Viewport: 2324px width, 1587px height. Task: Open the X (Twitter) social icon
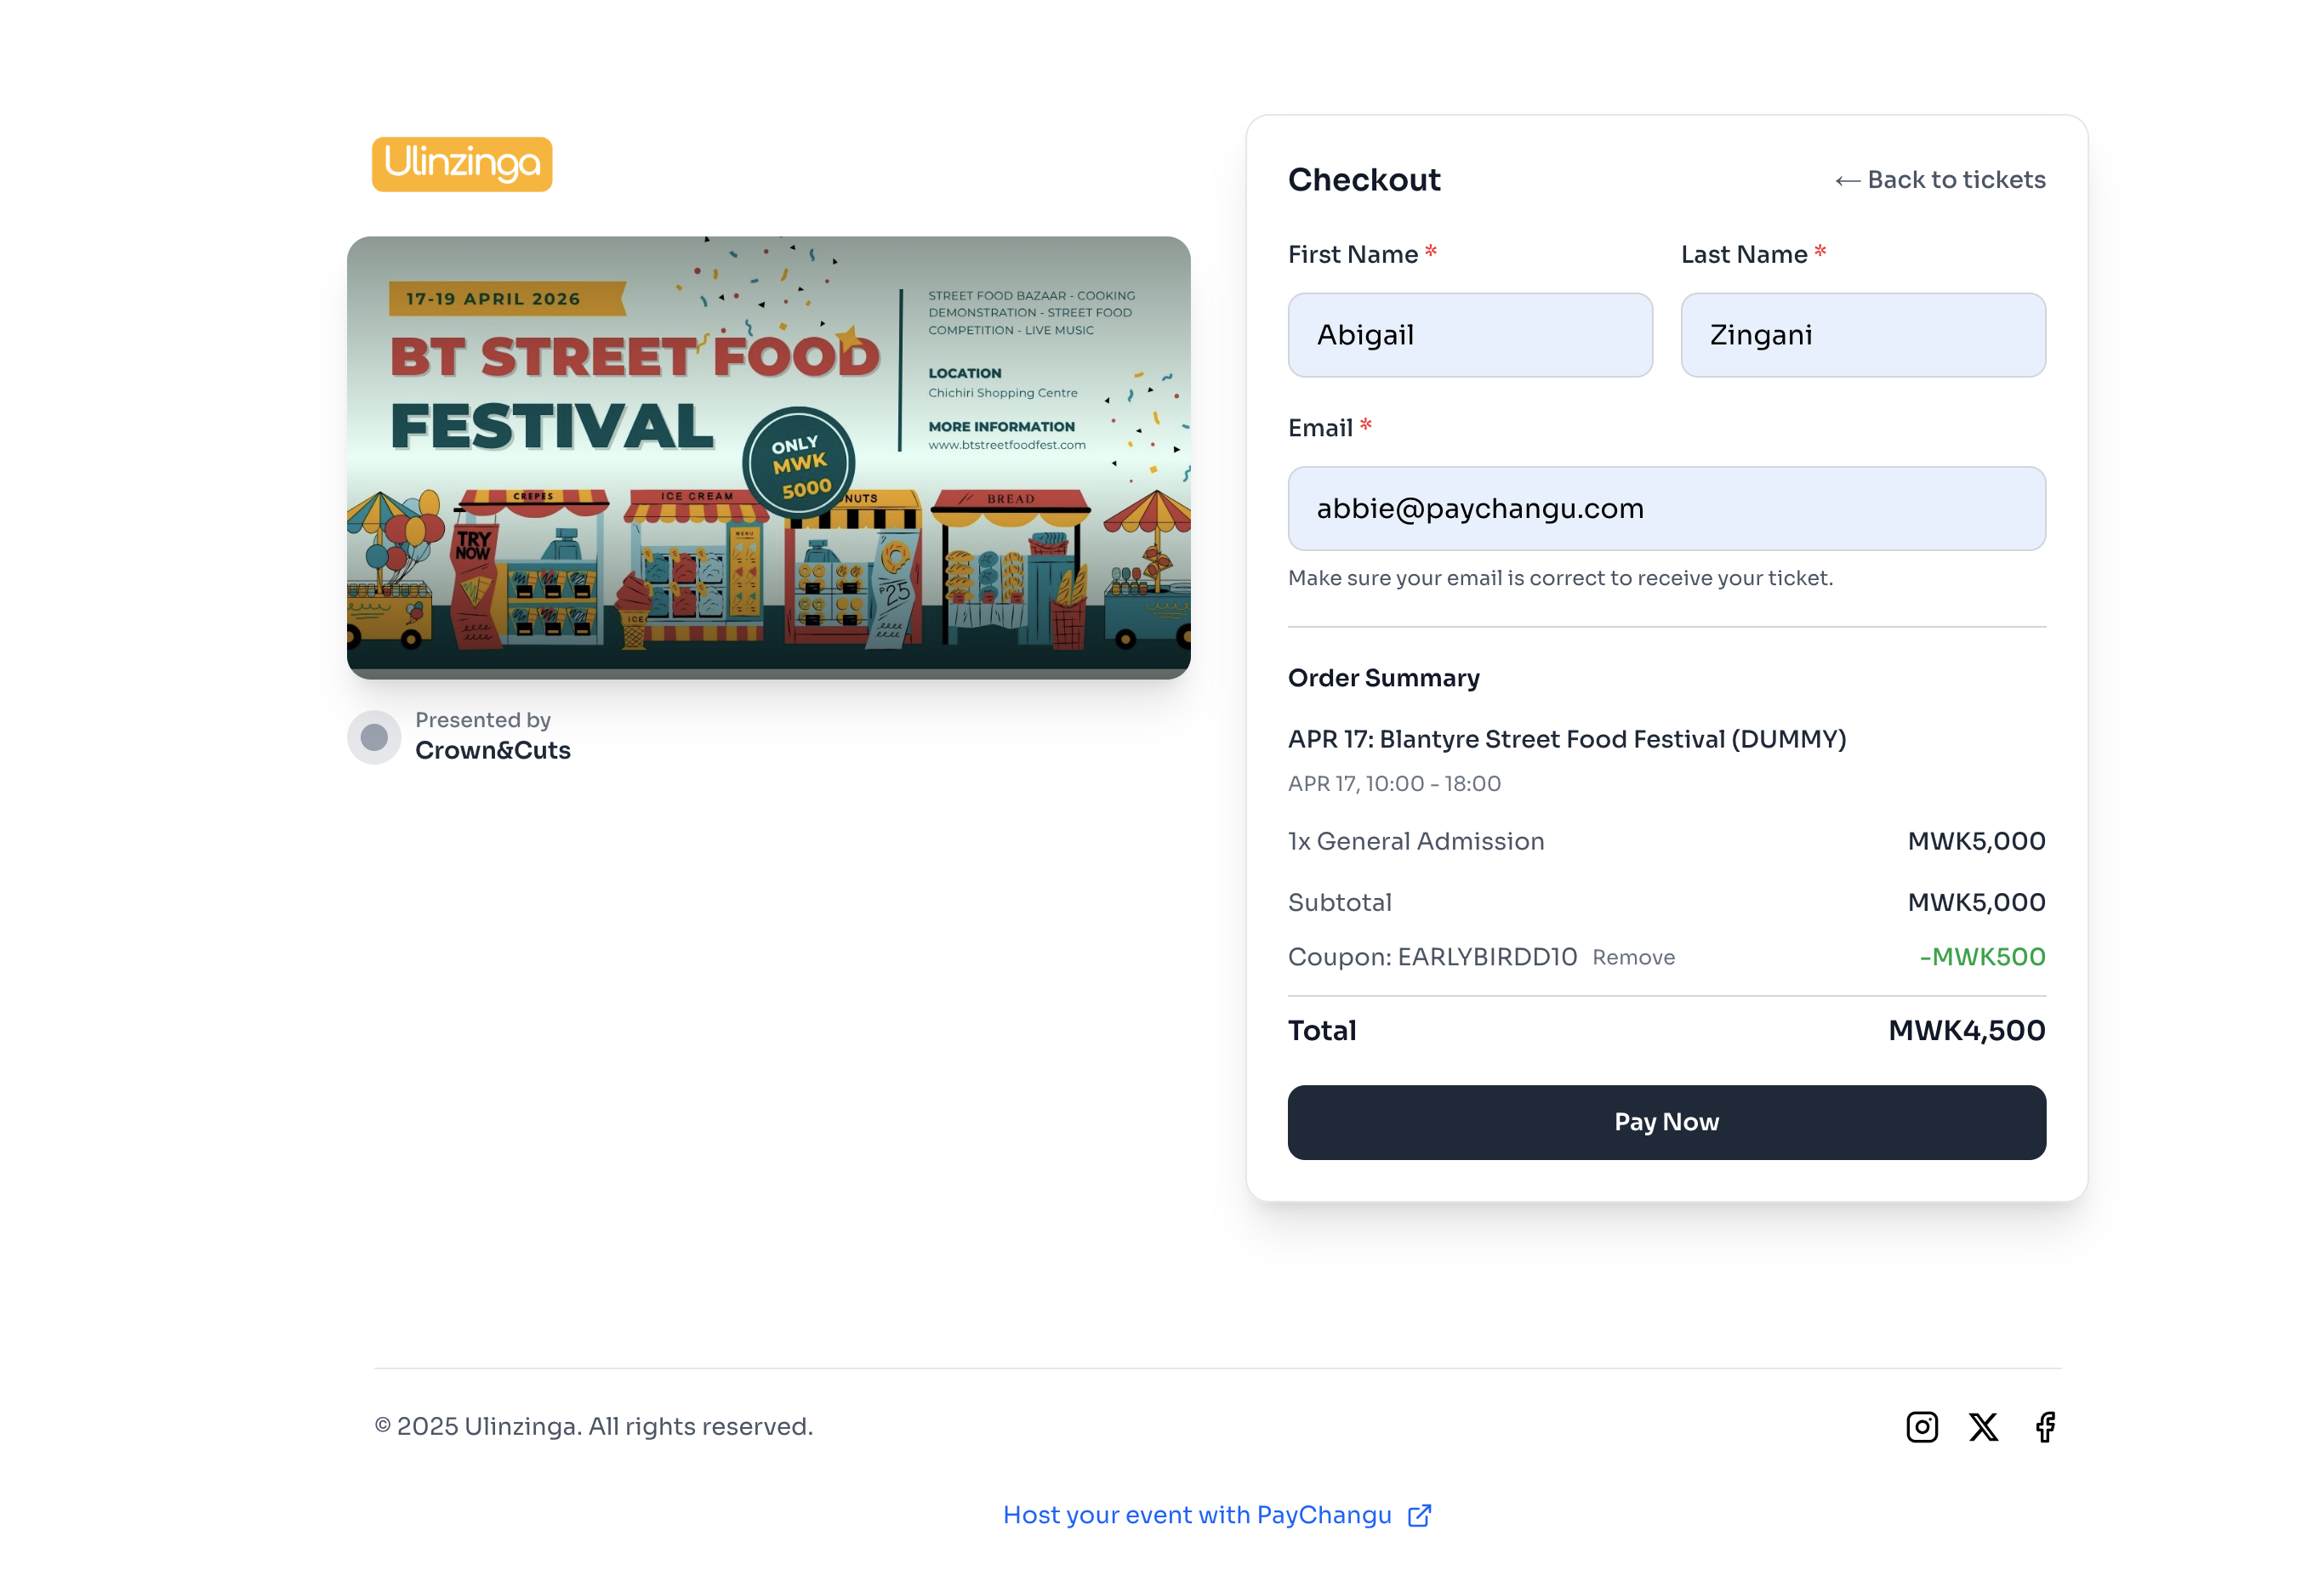[x=1983, y=1426]
